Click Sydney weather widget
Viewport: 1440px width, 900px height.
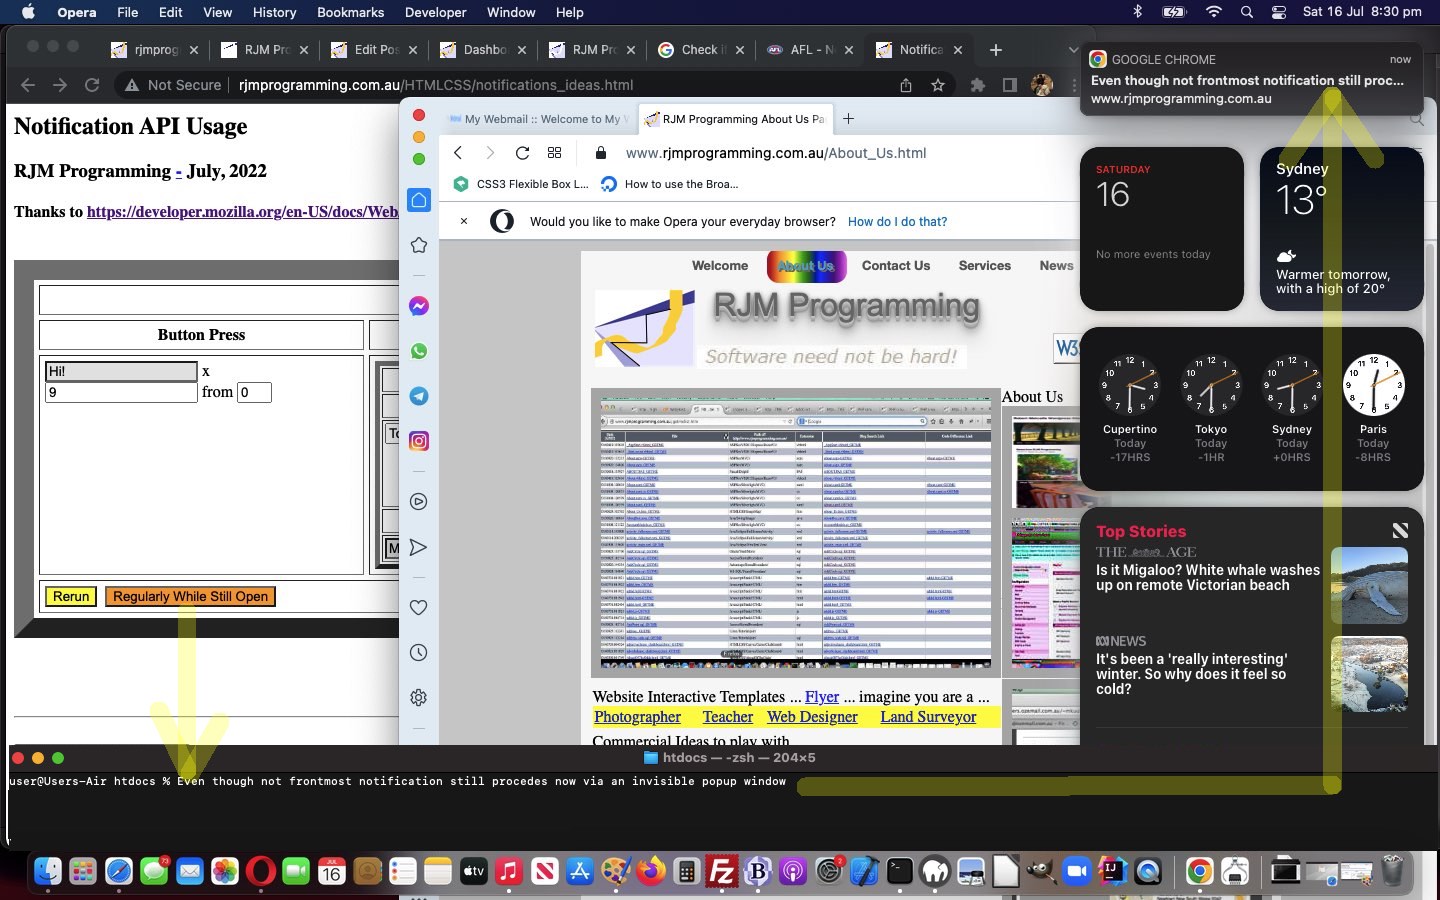point(1341,229)
